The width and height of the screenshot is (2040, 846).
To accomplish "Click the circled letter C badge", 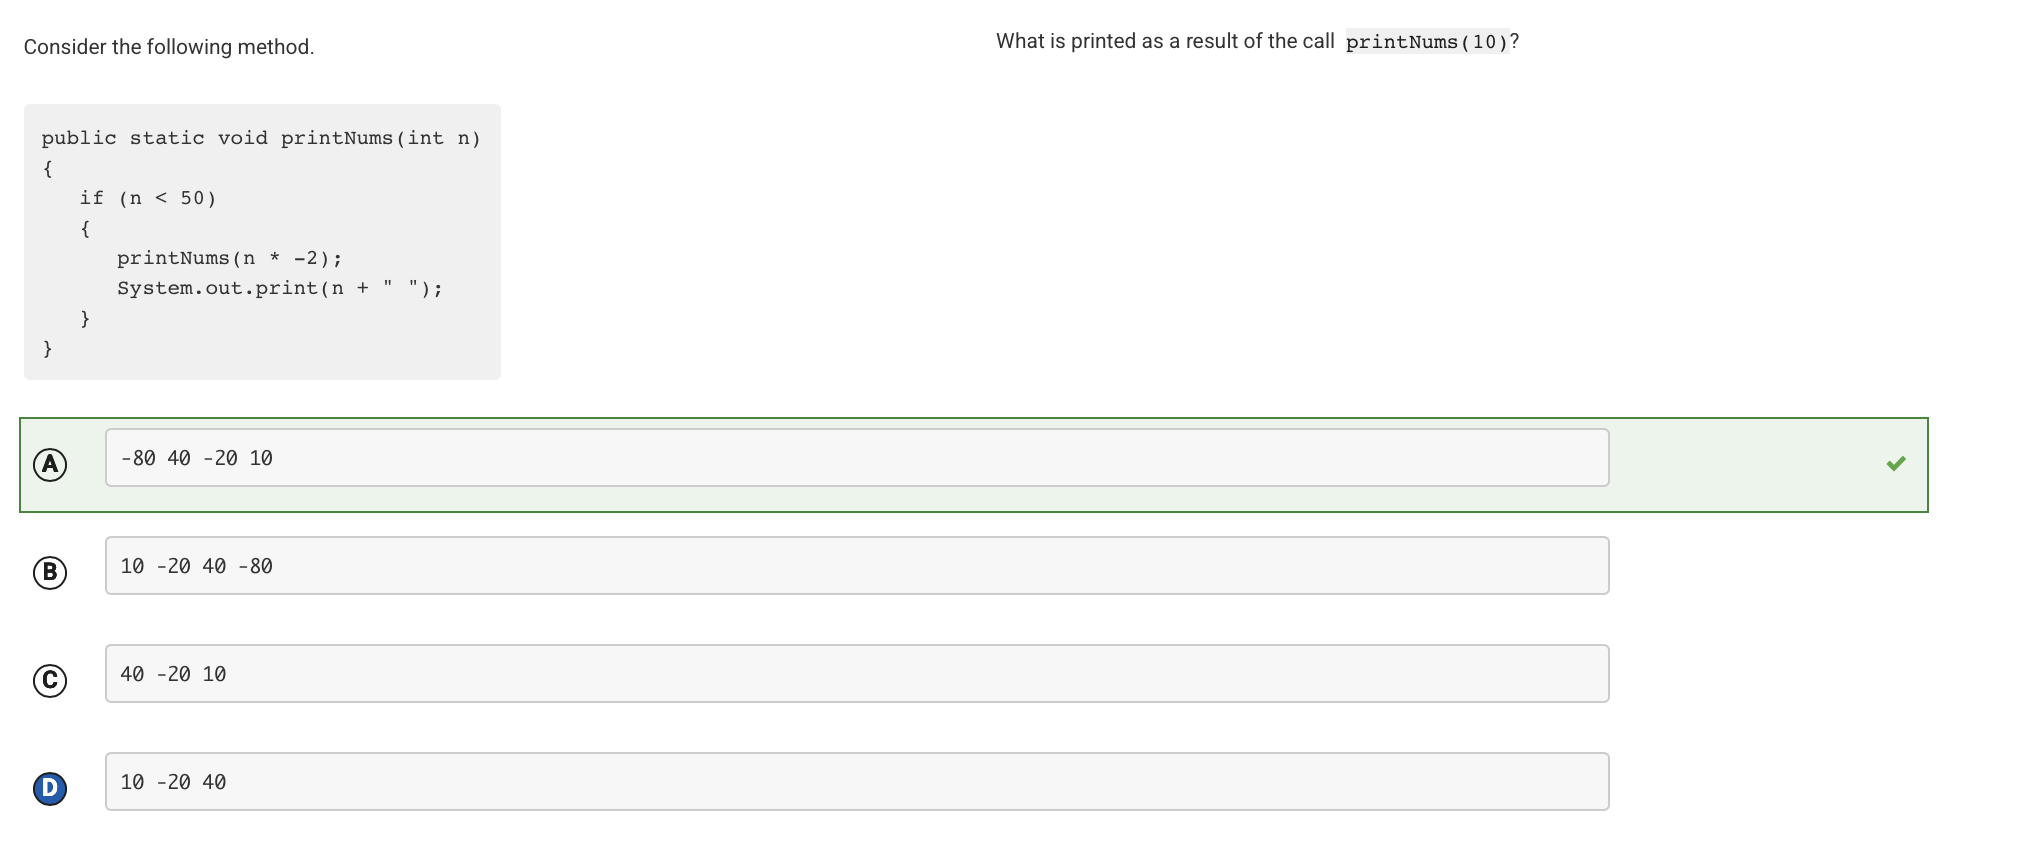I will pos(50,680).
